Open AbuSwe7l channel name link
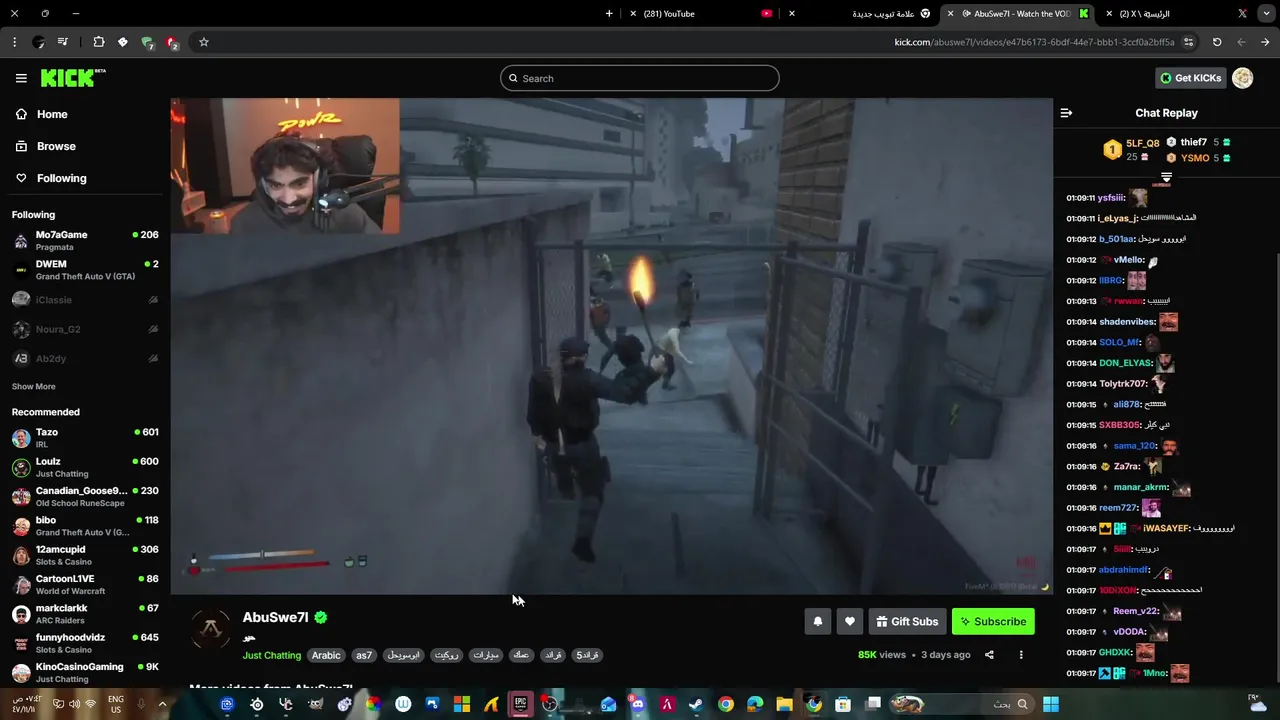The width and height of the screenshot is (1280, 720). tap(275, 618)
